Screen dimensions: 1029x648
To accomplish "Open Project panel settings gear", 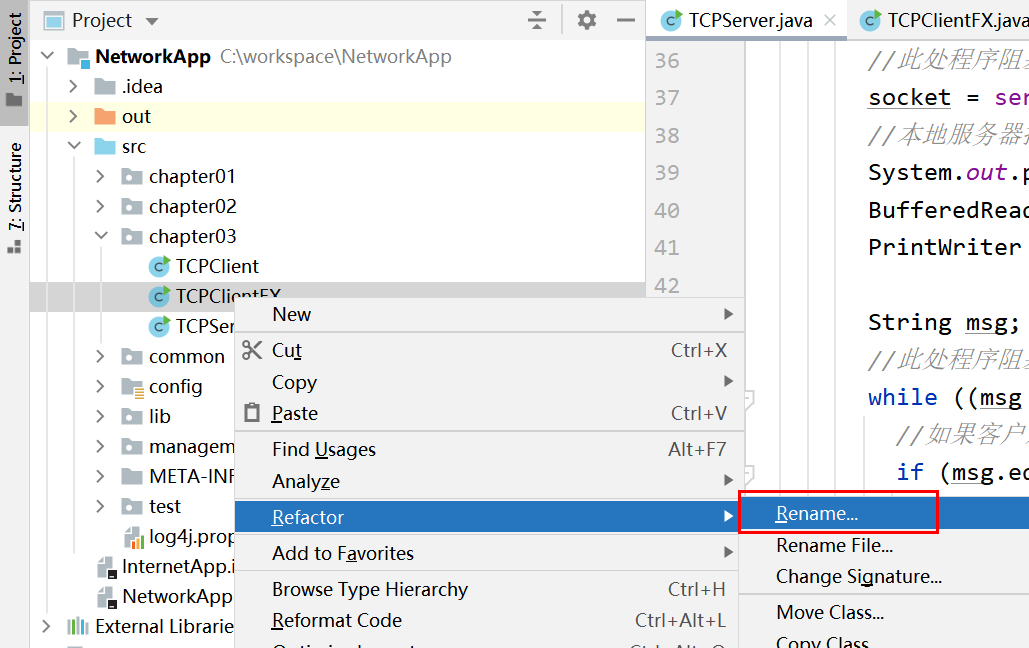I will pyautogui.click(x=587, y=20).
